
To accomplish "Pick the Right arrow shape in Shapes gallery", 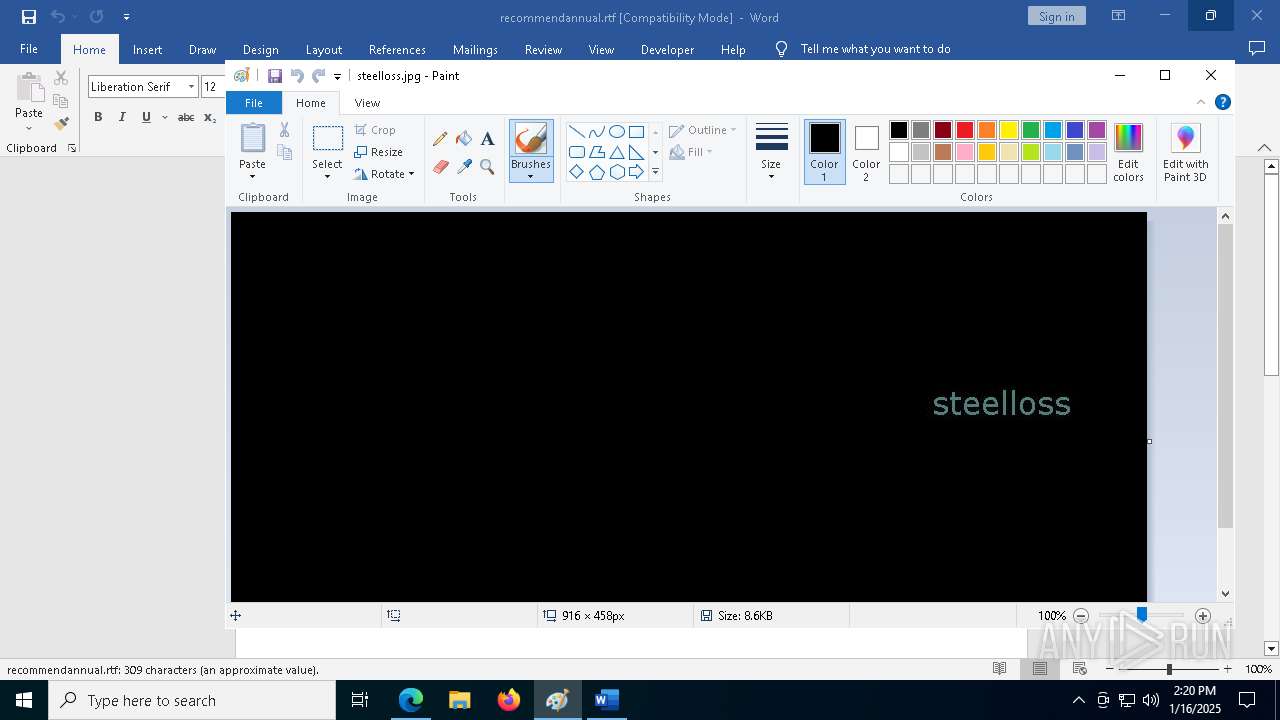I will [x=636, y=172].
